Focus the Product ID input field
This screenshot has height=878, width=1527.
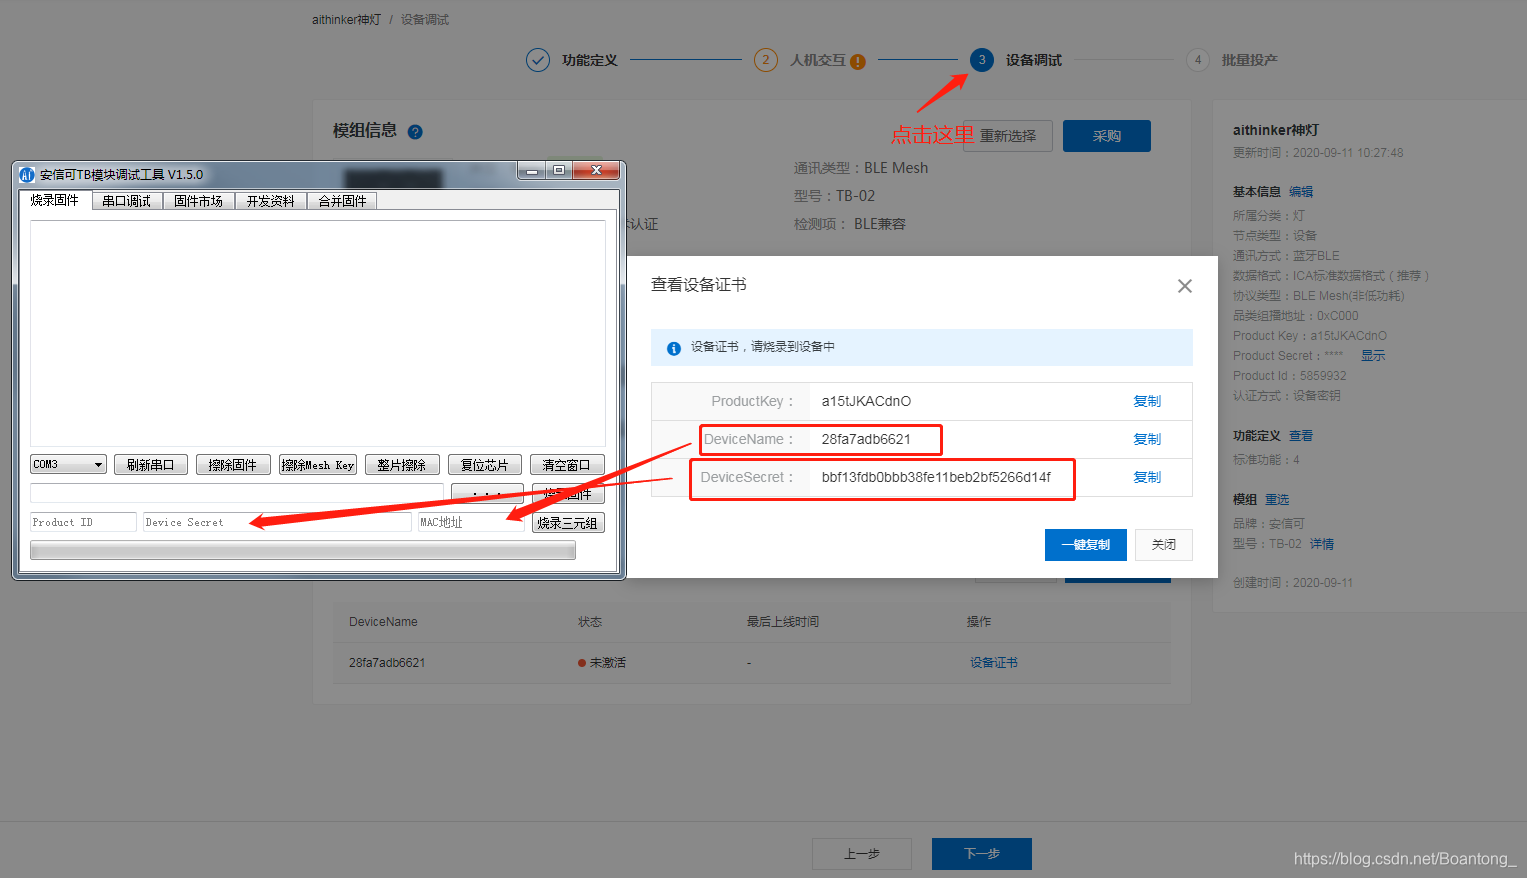[x=83, y=522]
